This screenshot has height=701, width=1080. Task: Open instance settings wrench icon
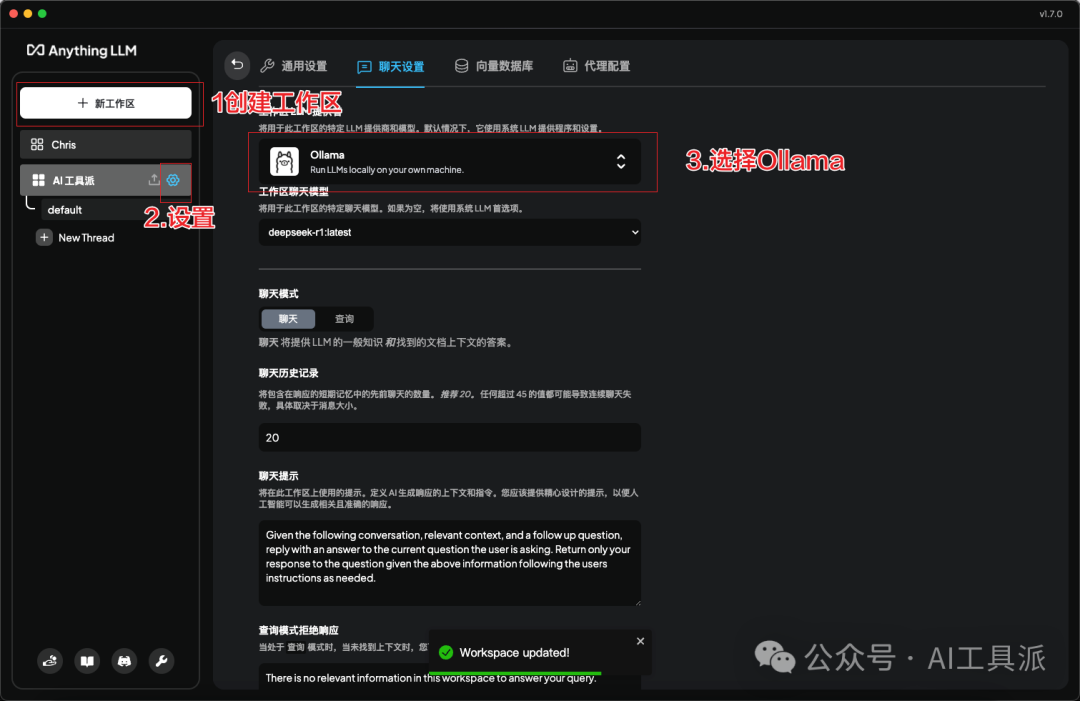[x=162, y=661]
